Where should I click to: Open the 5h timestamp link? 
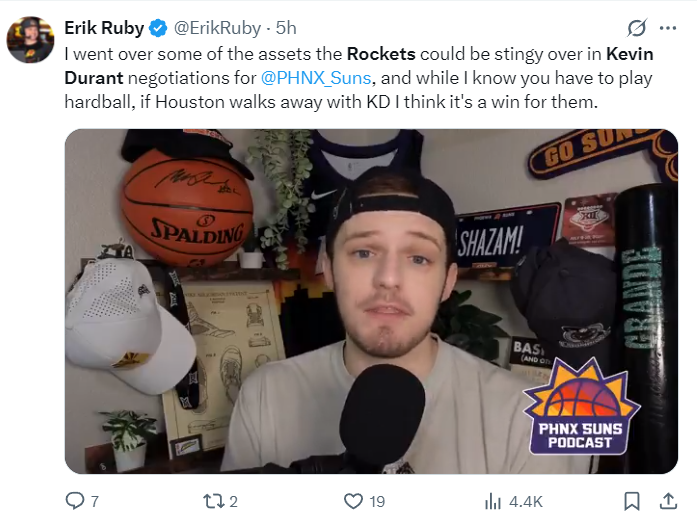coord(286,28)
